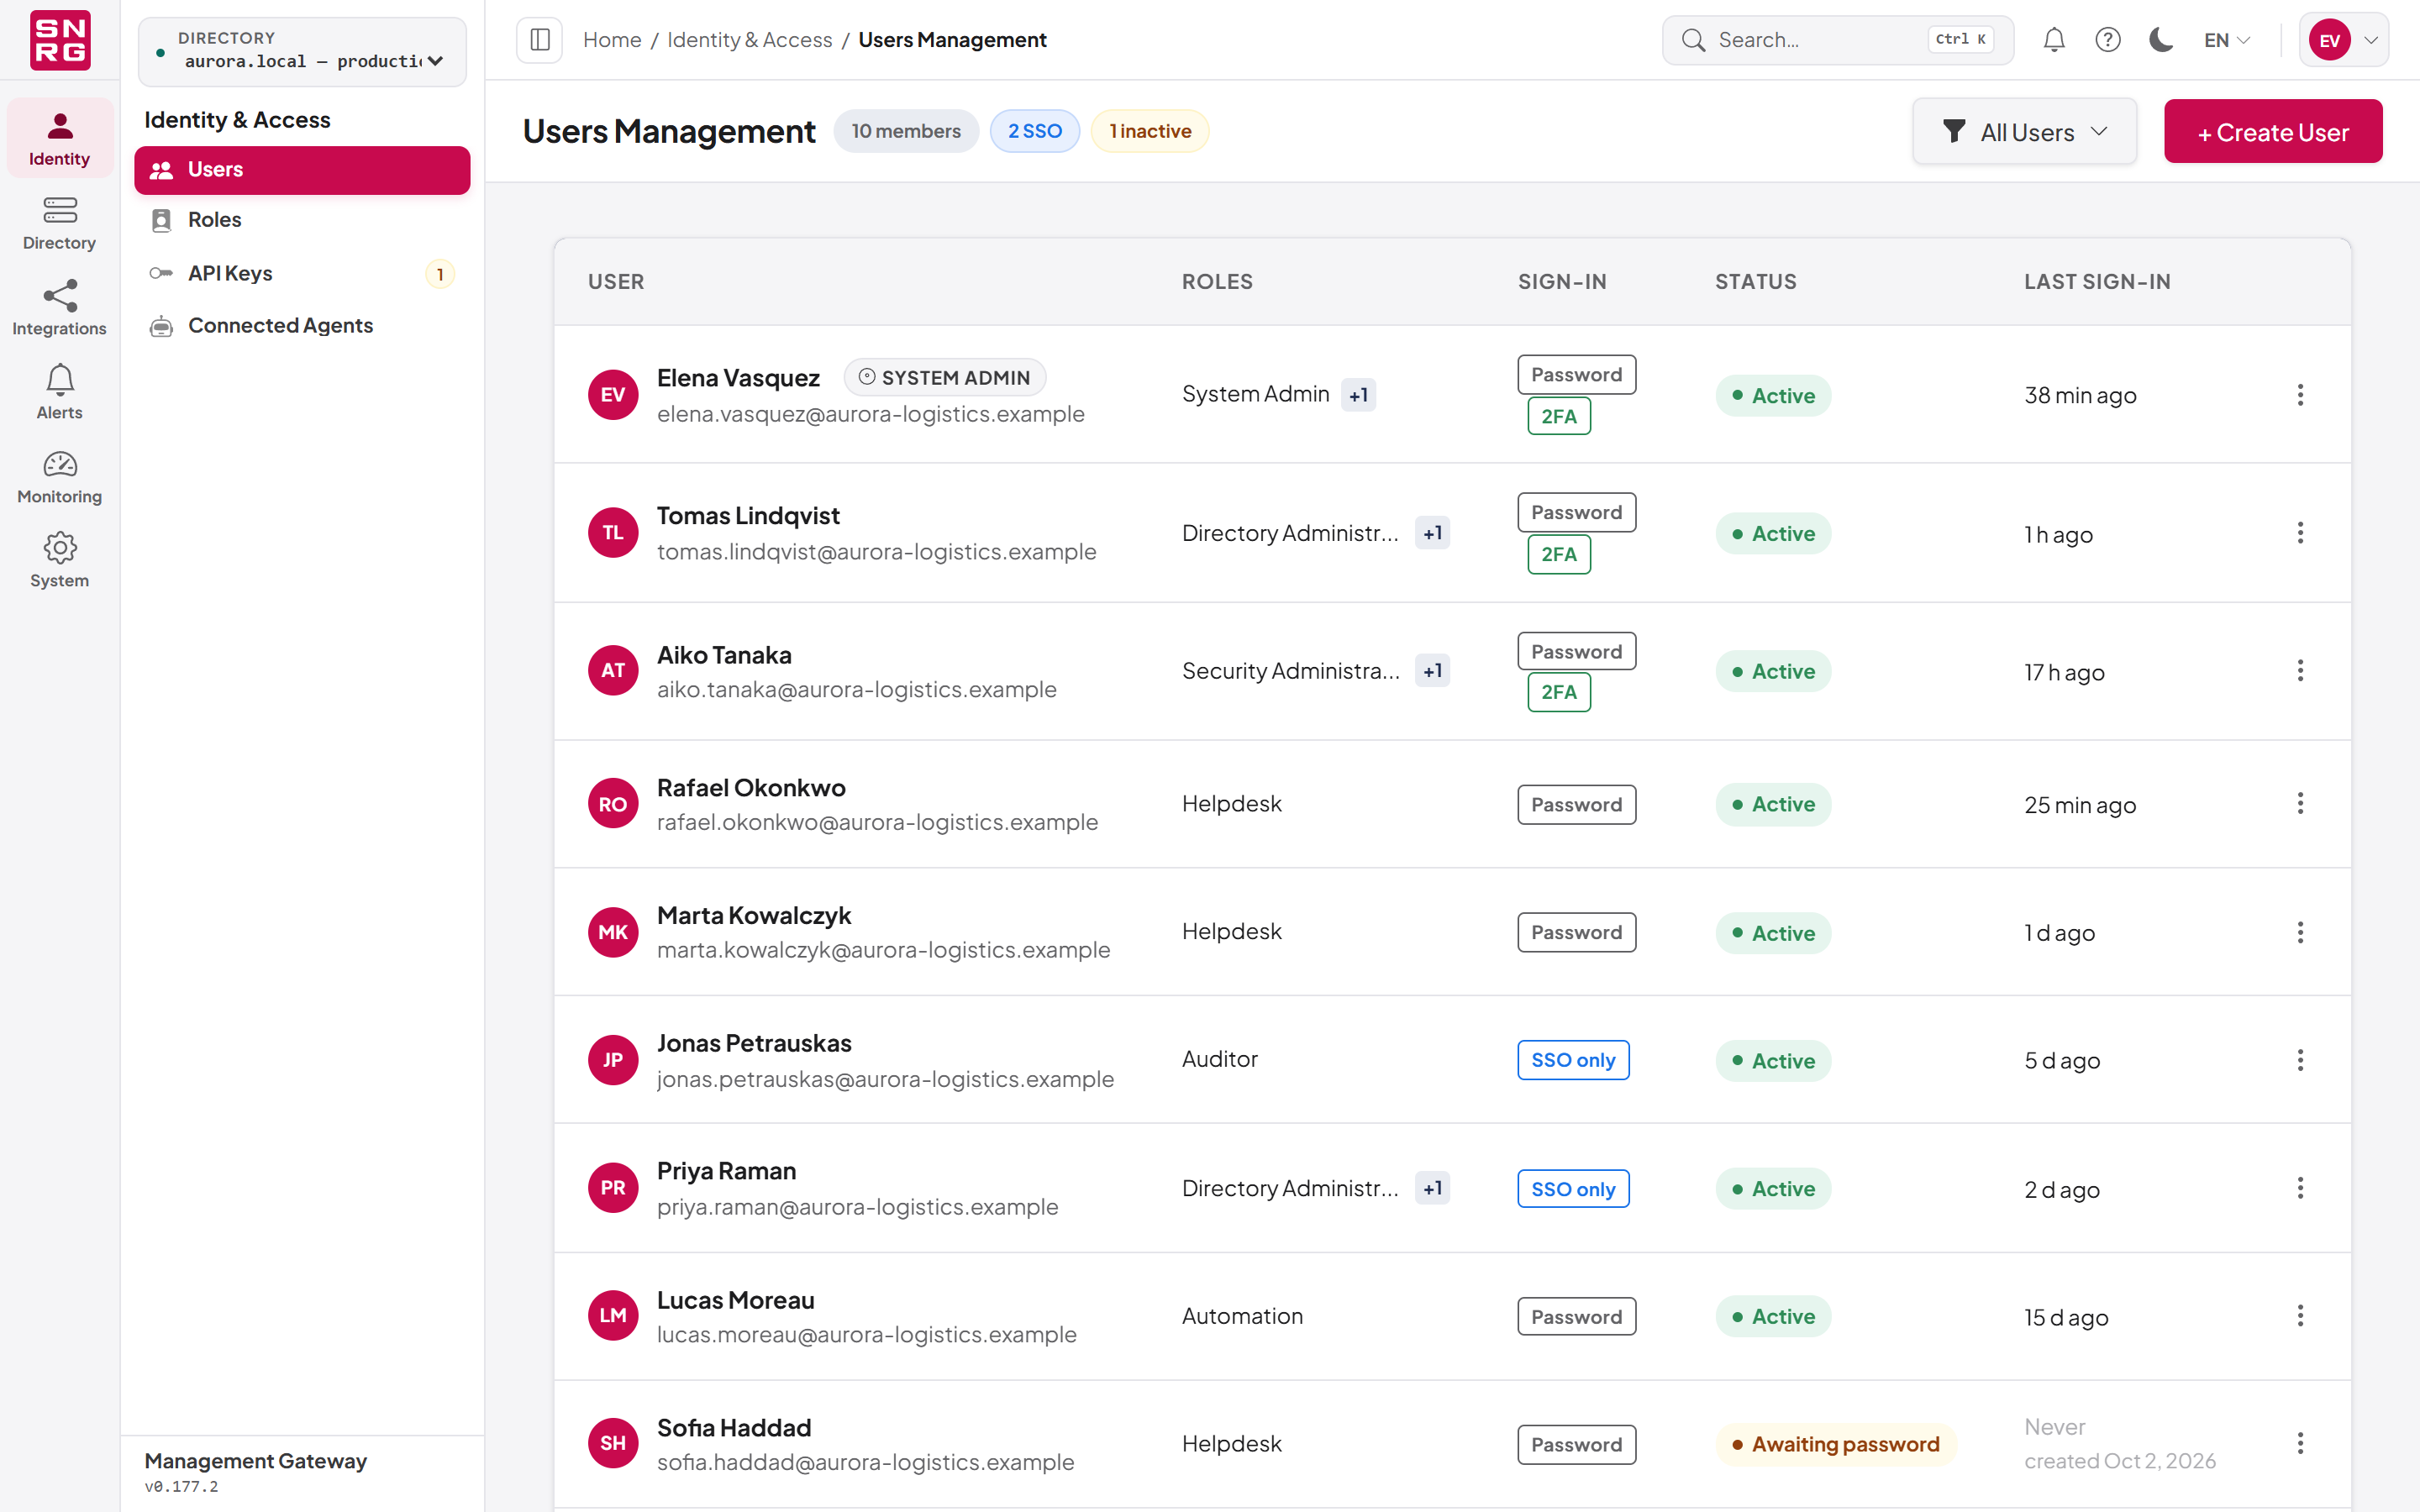Click the SNRG logo
2420x1512 pixels.
coord(60,40)
